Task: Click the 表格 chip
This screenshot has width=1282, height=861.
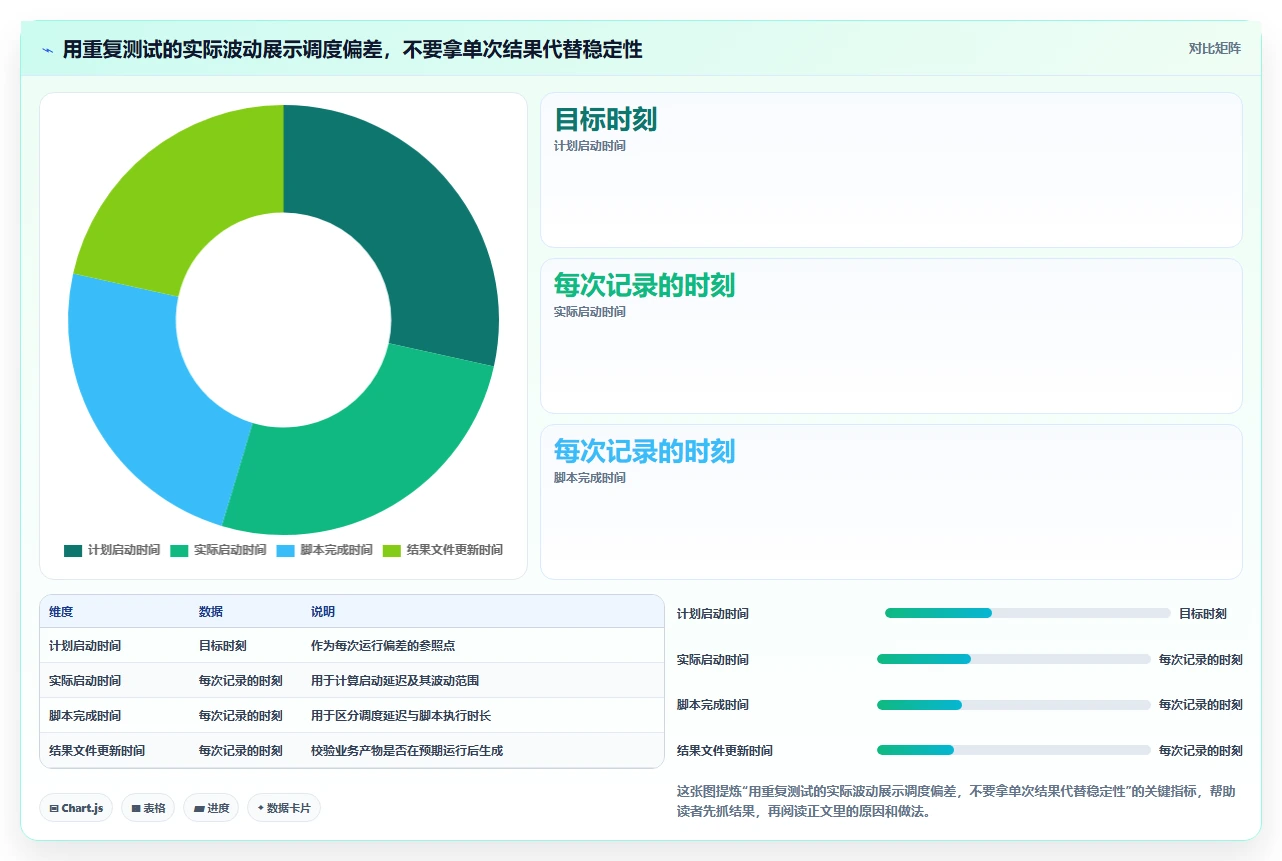Action: tap(148, 808)
